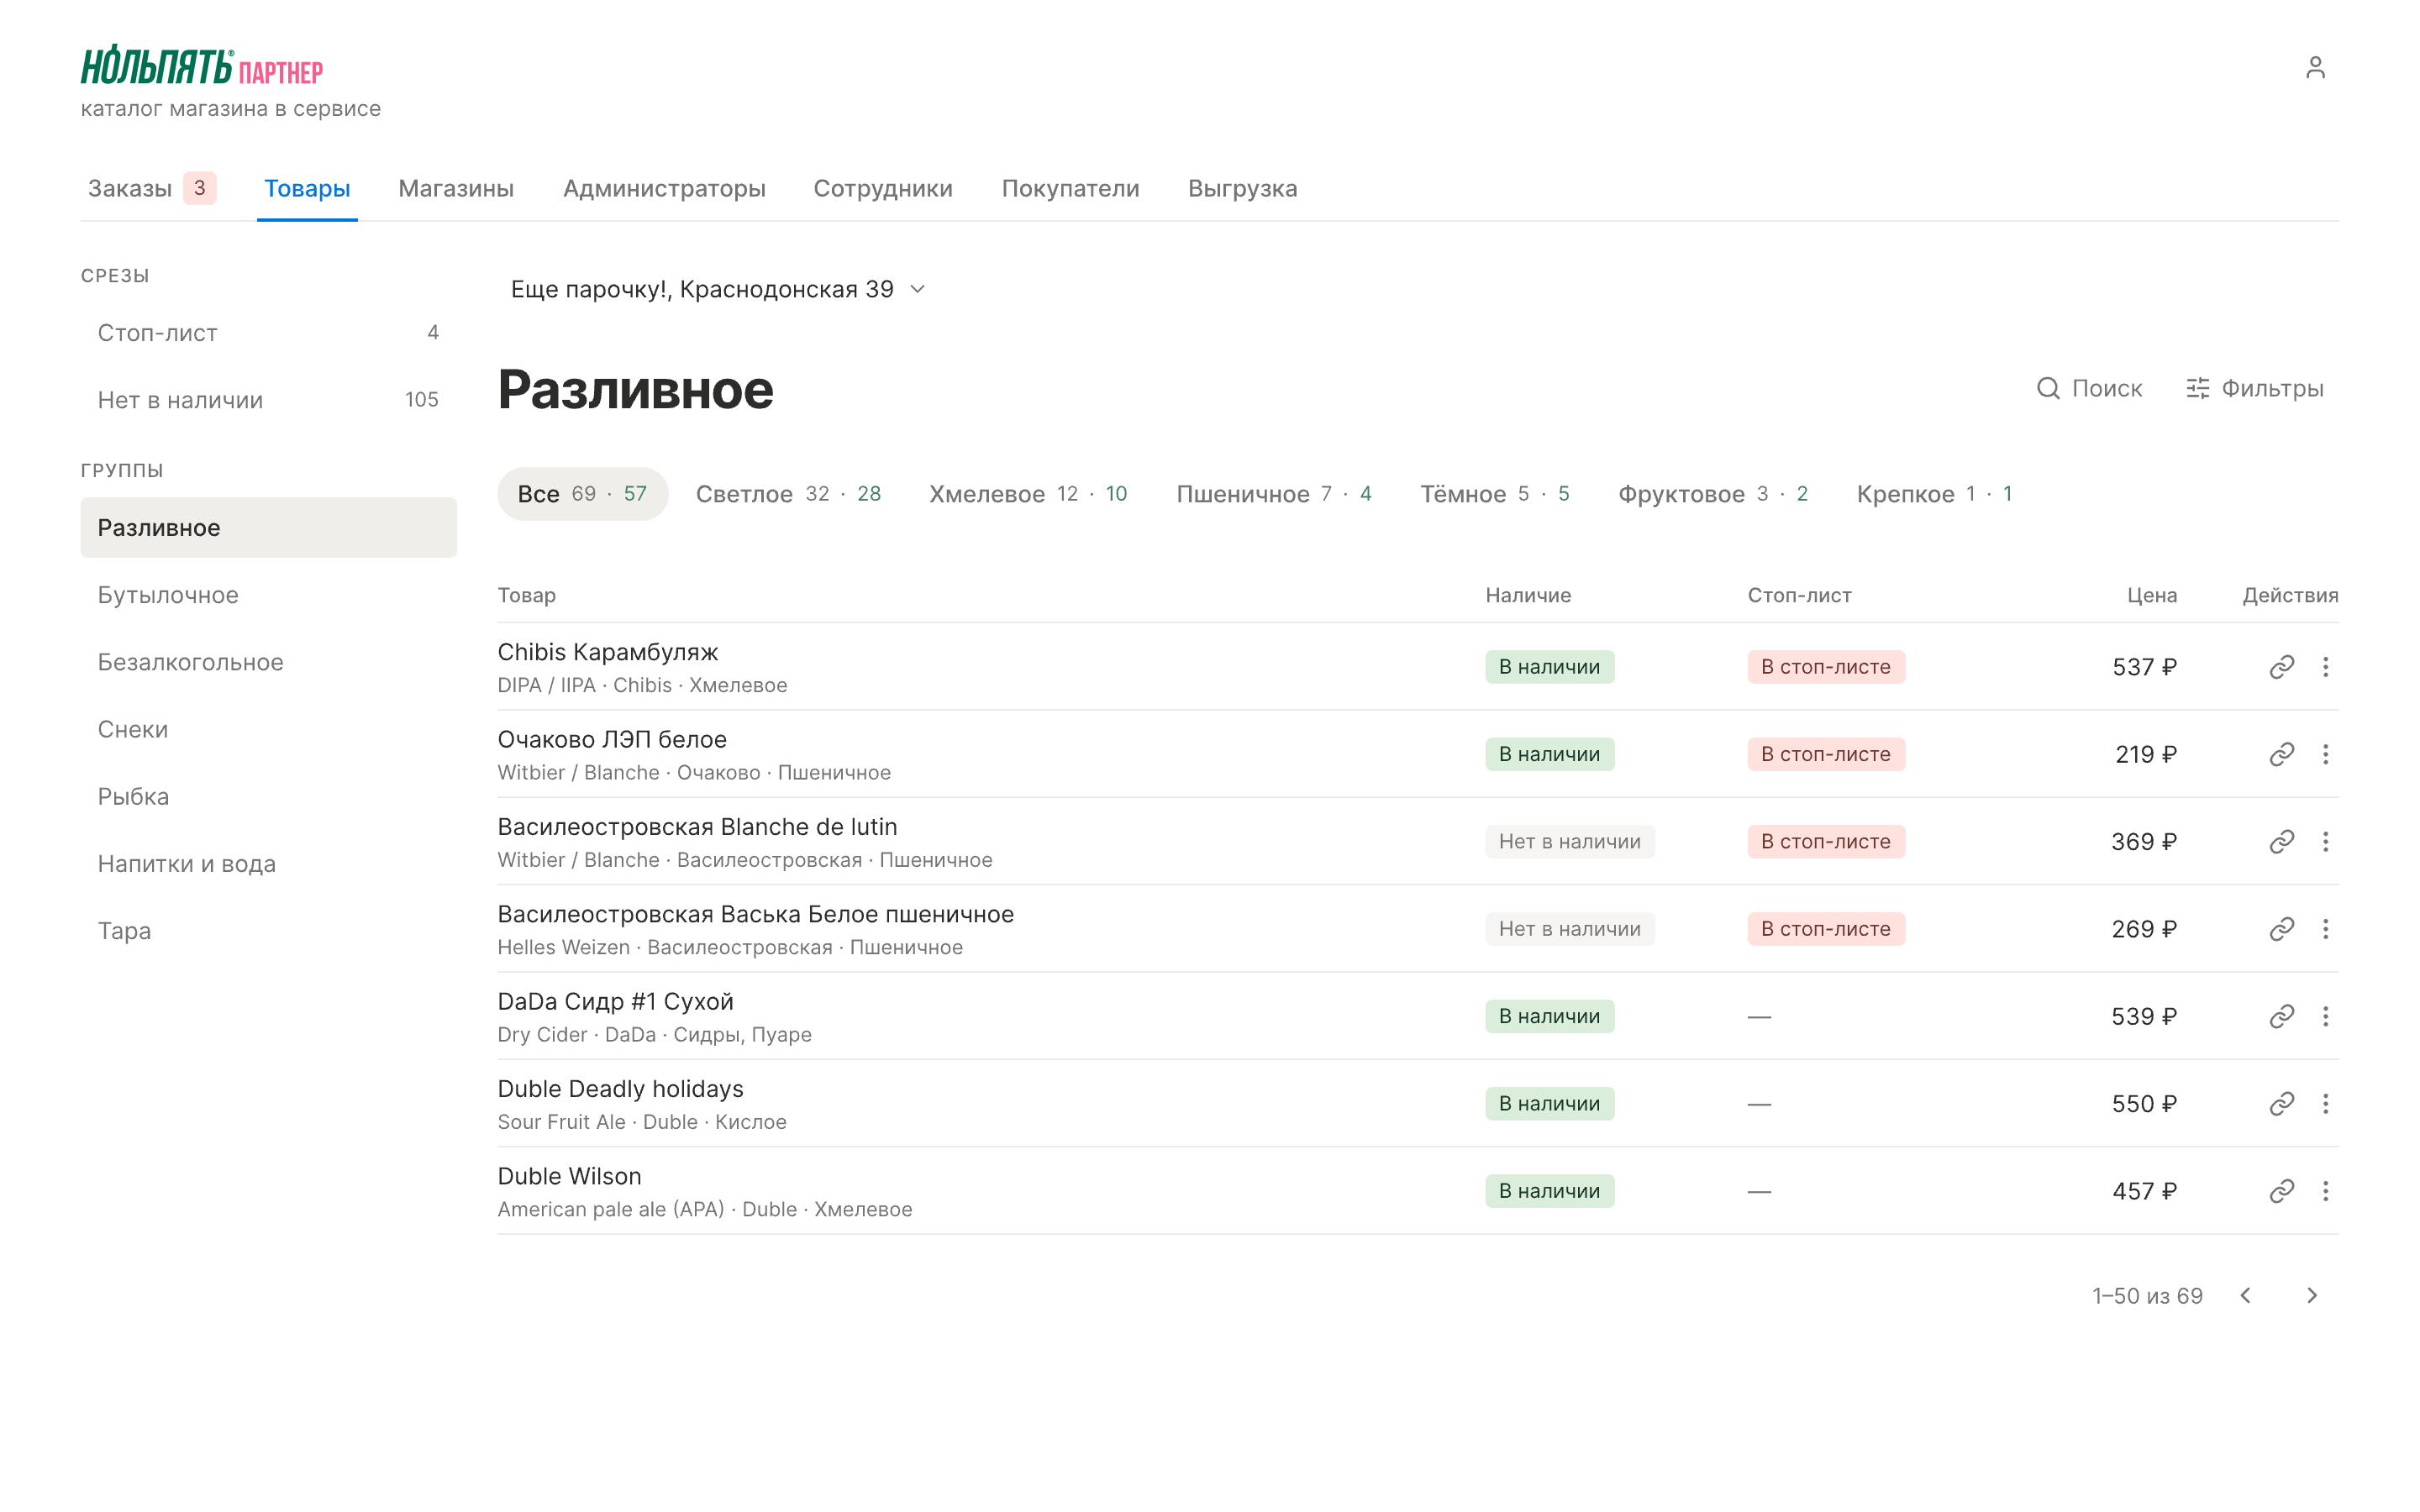This screenshot has height=1512, width=2420.
Task: Open product Duble Deadly holidays
Action: click(x=620, y=1089)
